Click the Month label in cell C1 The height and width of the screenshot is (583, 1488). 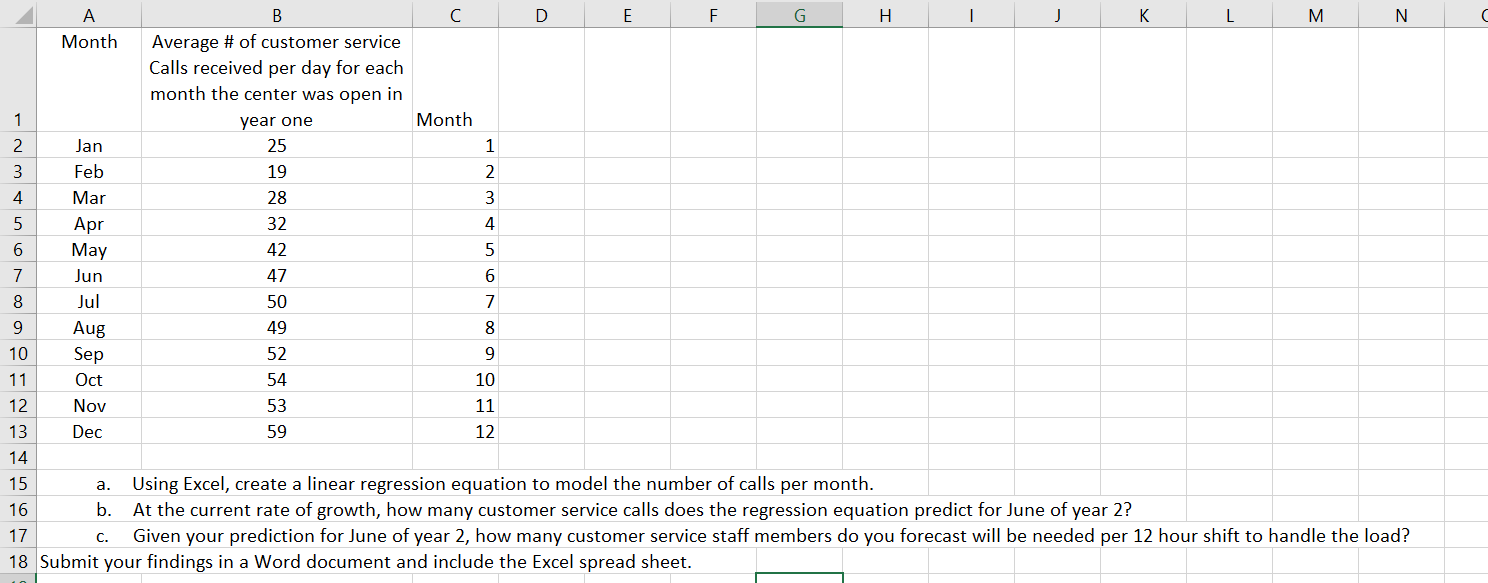coord(455,119)
